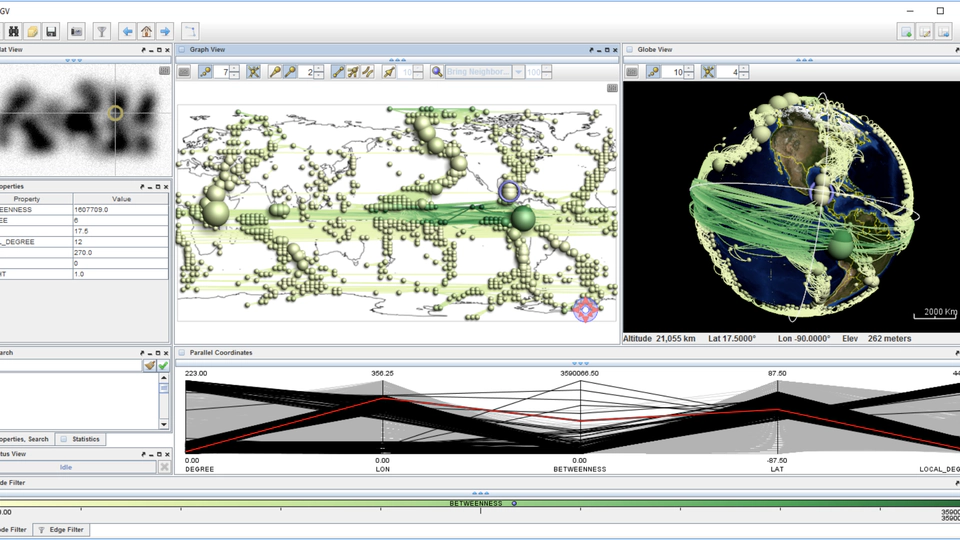Click the Value column header
Image resolution: width=960 pixels, height=540 pixels.
pos(121,199)
